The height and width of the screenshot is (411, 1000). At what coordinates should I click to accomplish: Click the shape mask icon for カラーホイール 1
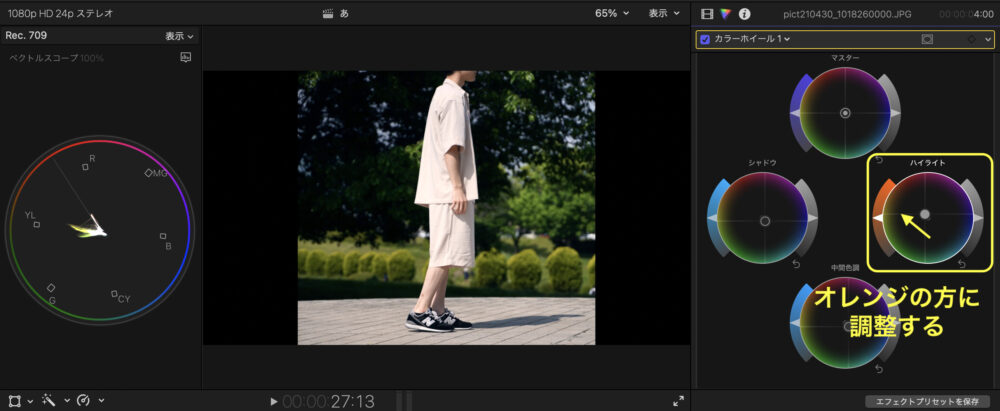tap(927, 39)
